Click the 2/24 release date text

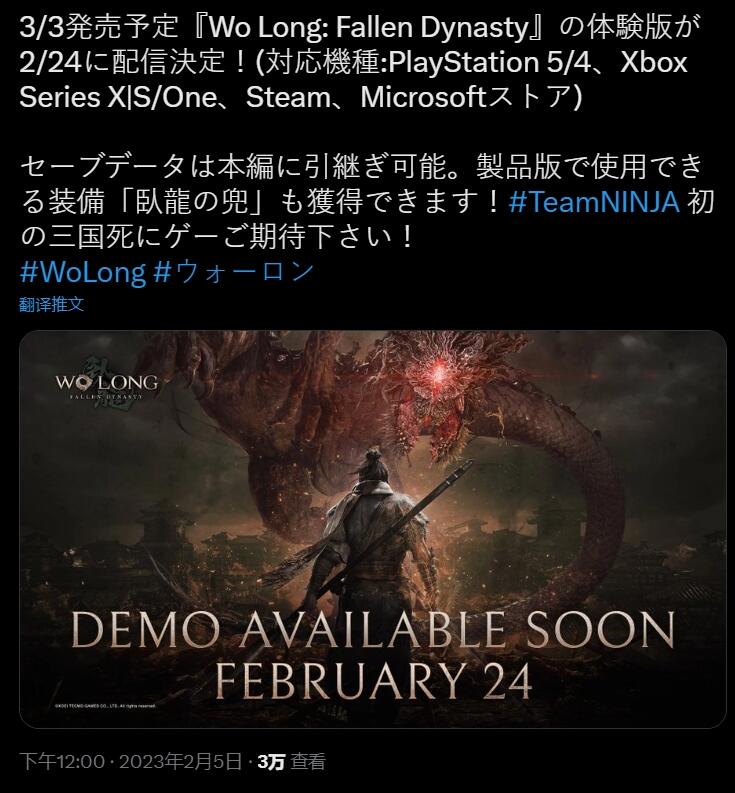point(51,62)
